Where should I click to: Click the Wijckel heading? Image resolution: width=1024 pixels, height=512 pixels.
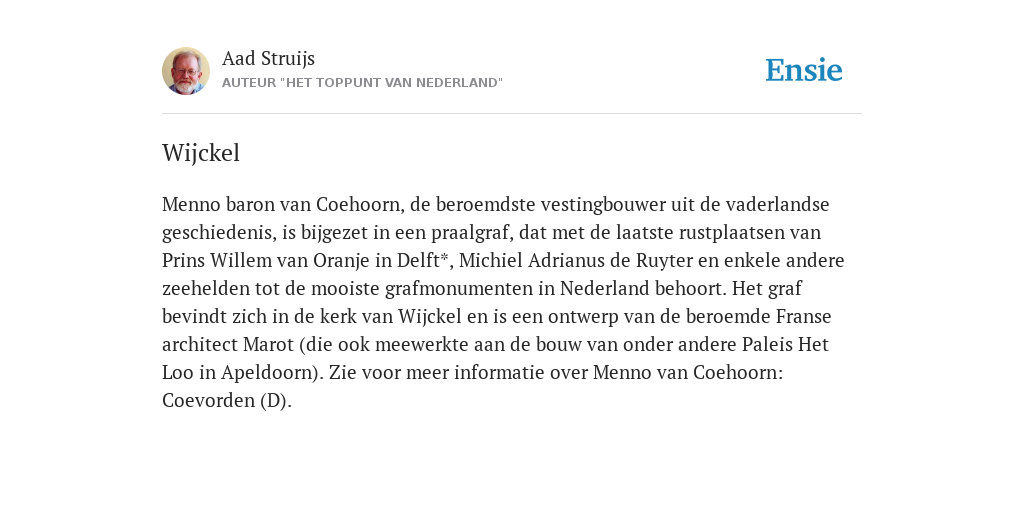[x=201, y=153]
